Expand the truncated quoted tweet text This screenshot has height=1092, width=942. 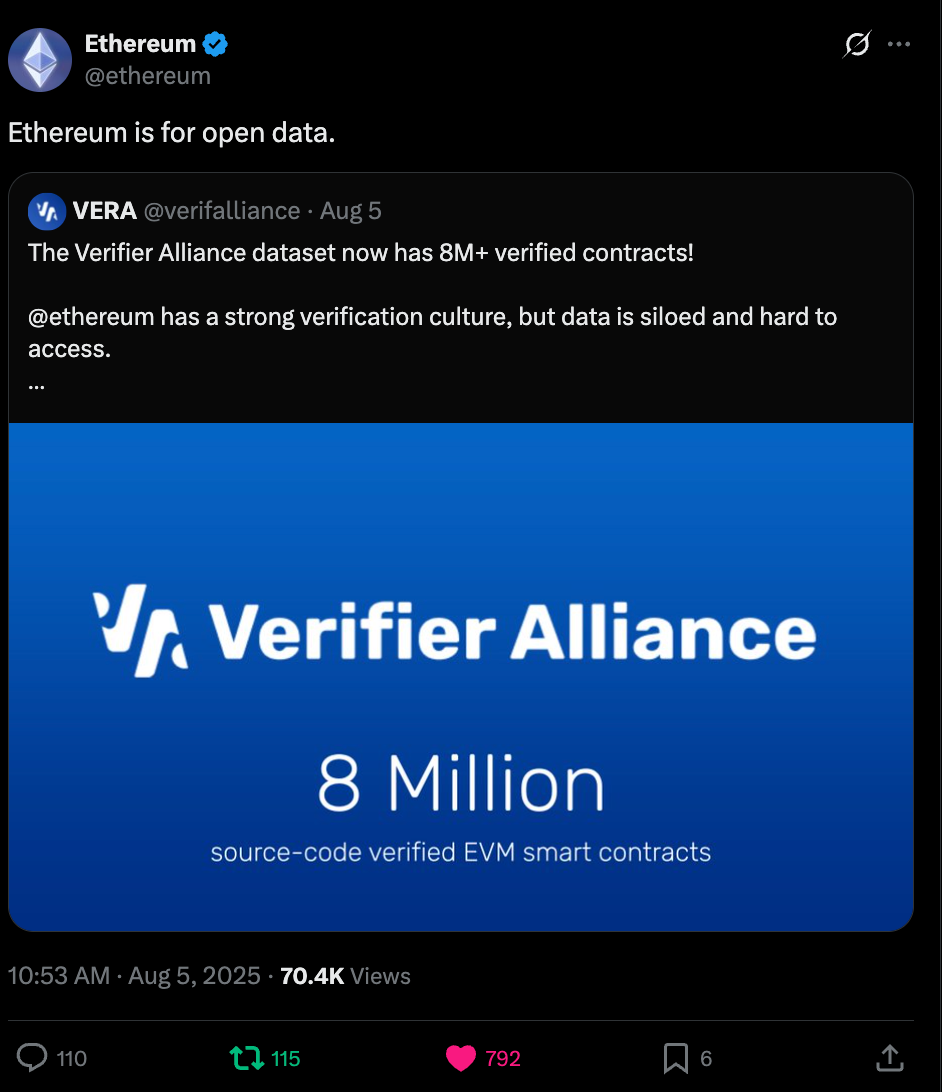pos(36,383)
